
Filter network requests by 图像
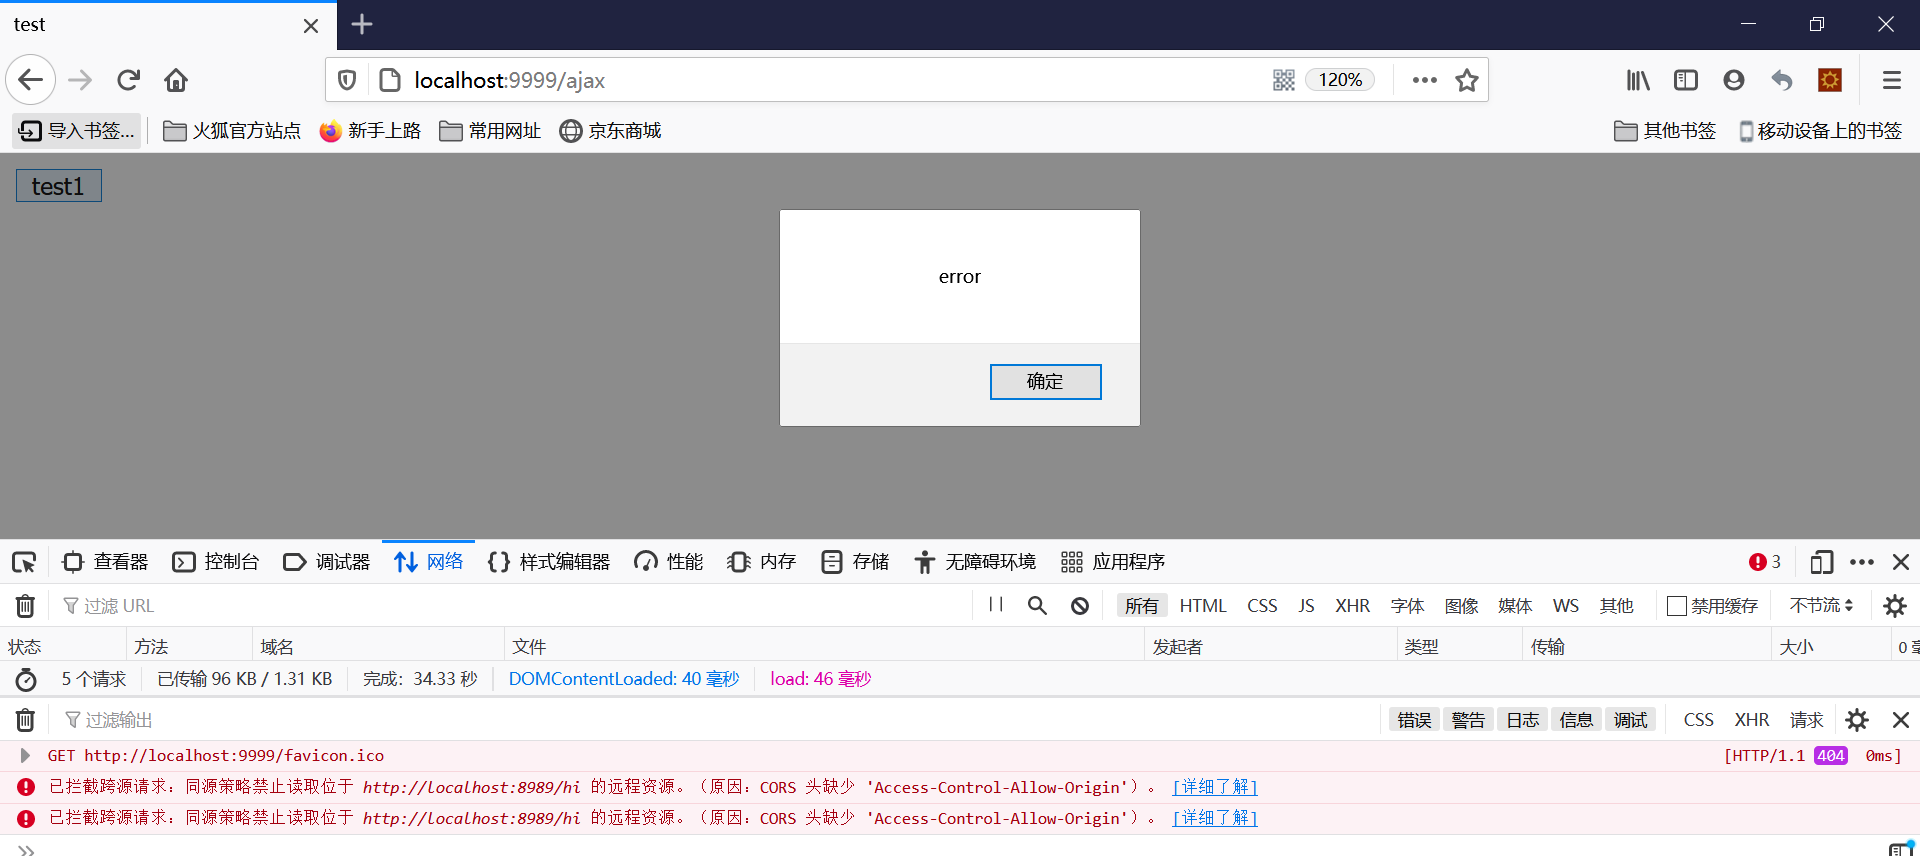tap(1461, 606)
